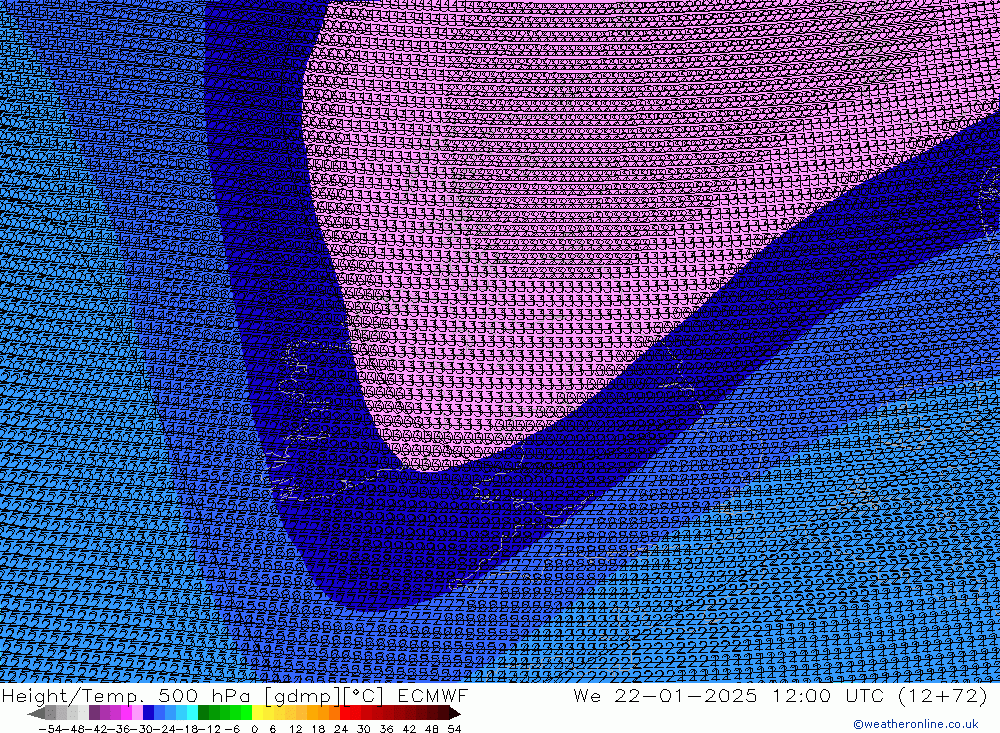
Task: Click the ECMWF model label
Action: click(x=432, y=695)
